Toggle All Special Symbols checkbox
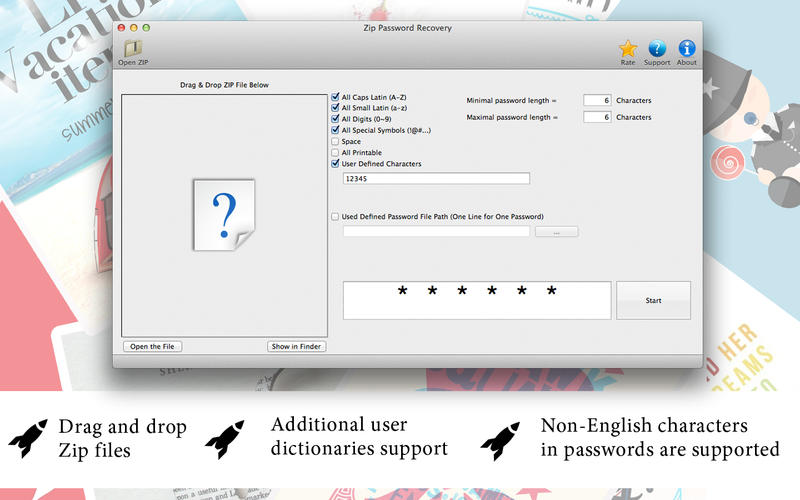 (x=335, y=130)
